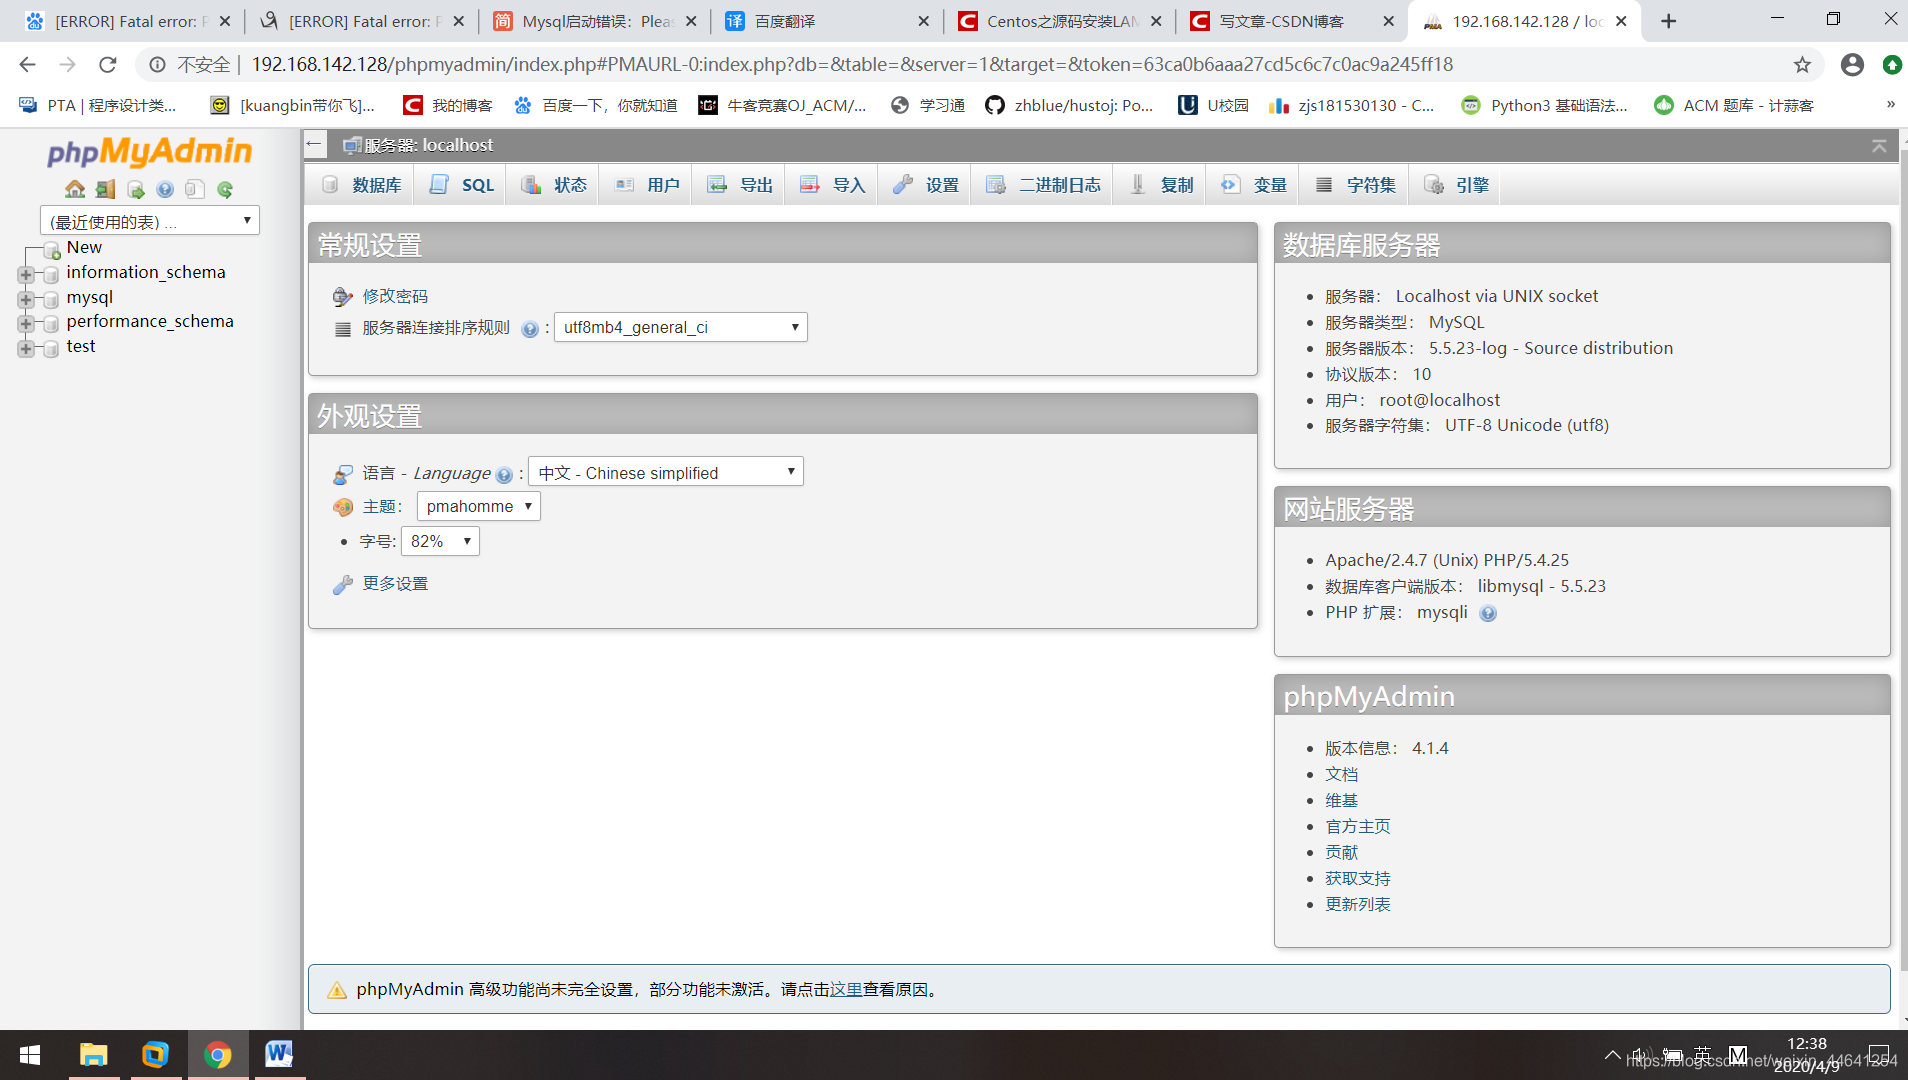Expand the performance_schema database node
This screenshot has width=1908, height=1080.
[26, 323]
